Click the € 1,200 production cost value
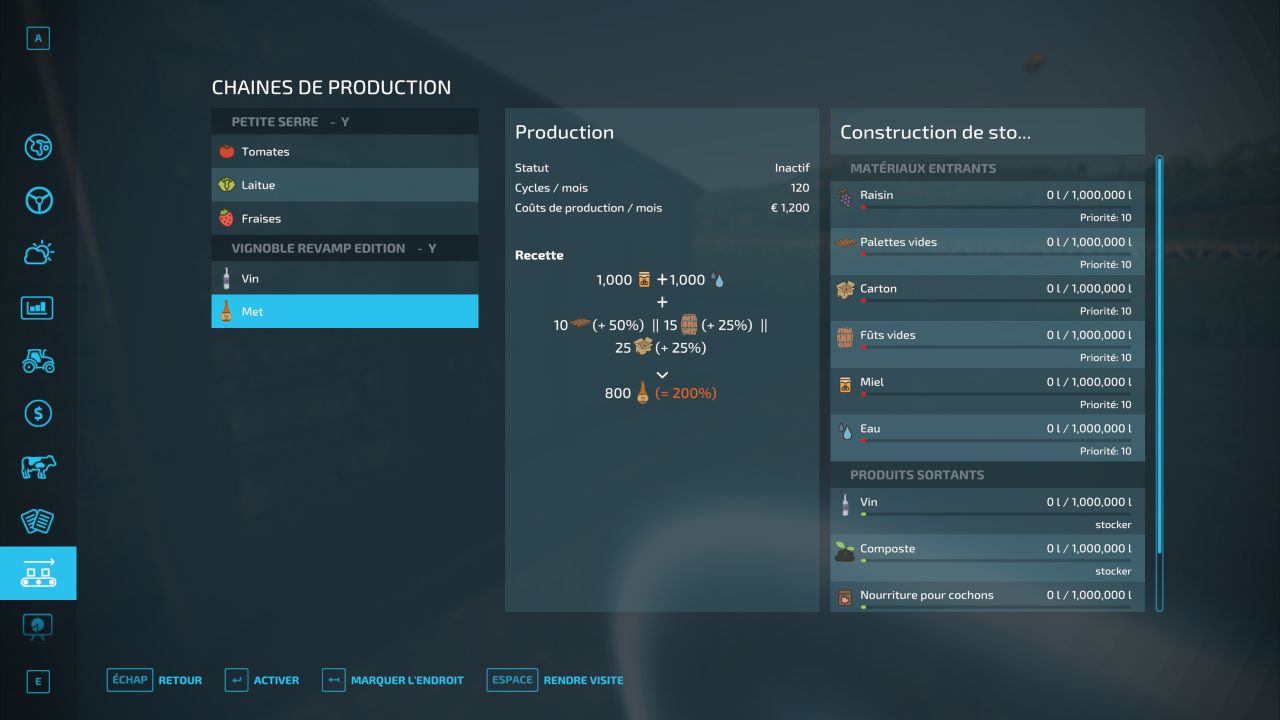 790,208
